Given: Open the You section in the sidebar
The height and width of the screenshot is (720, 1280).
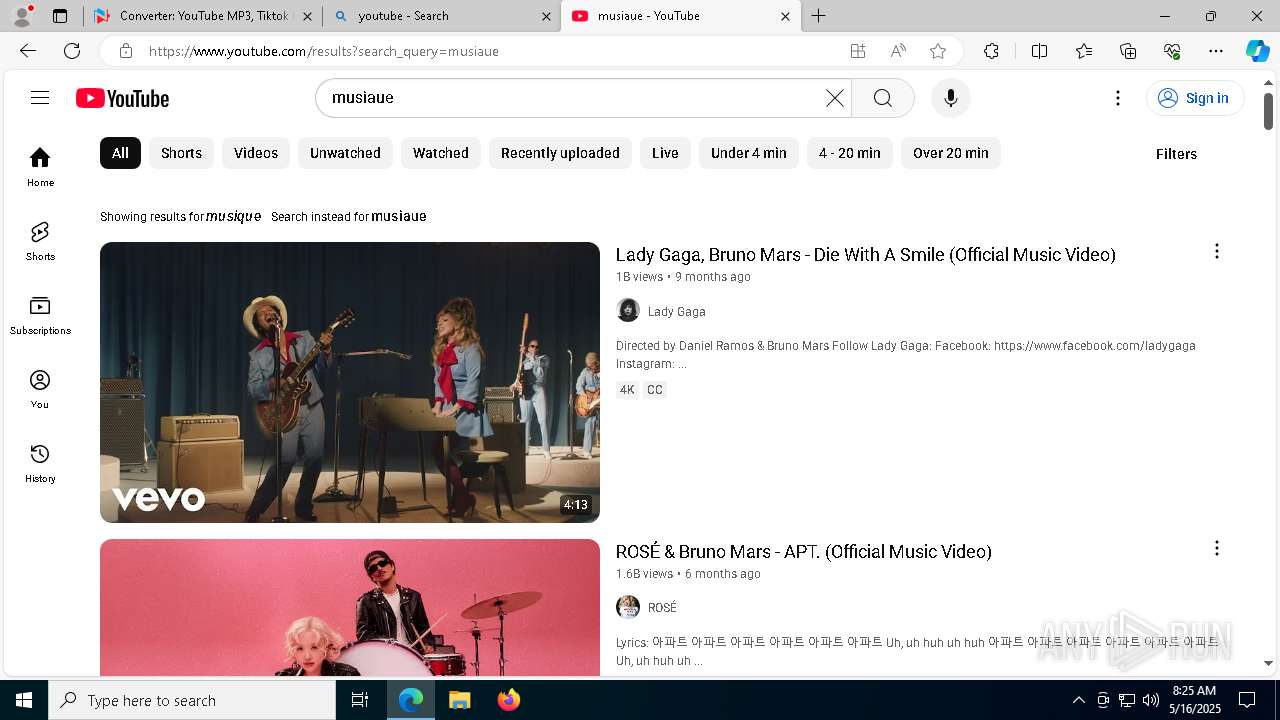Looking at the screenshot, I should (40, 389).
